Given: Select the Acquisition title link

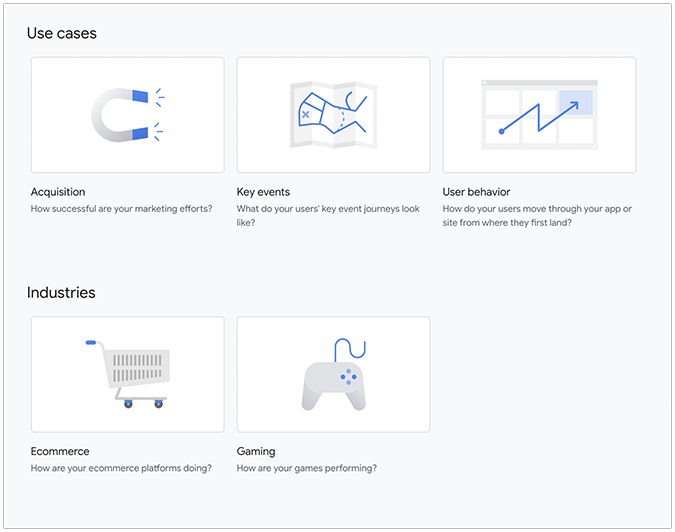Looking at the screenshot, I should click(x=58, y=192).
